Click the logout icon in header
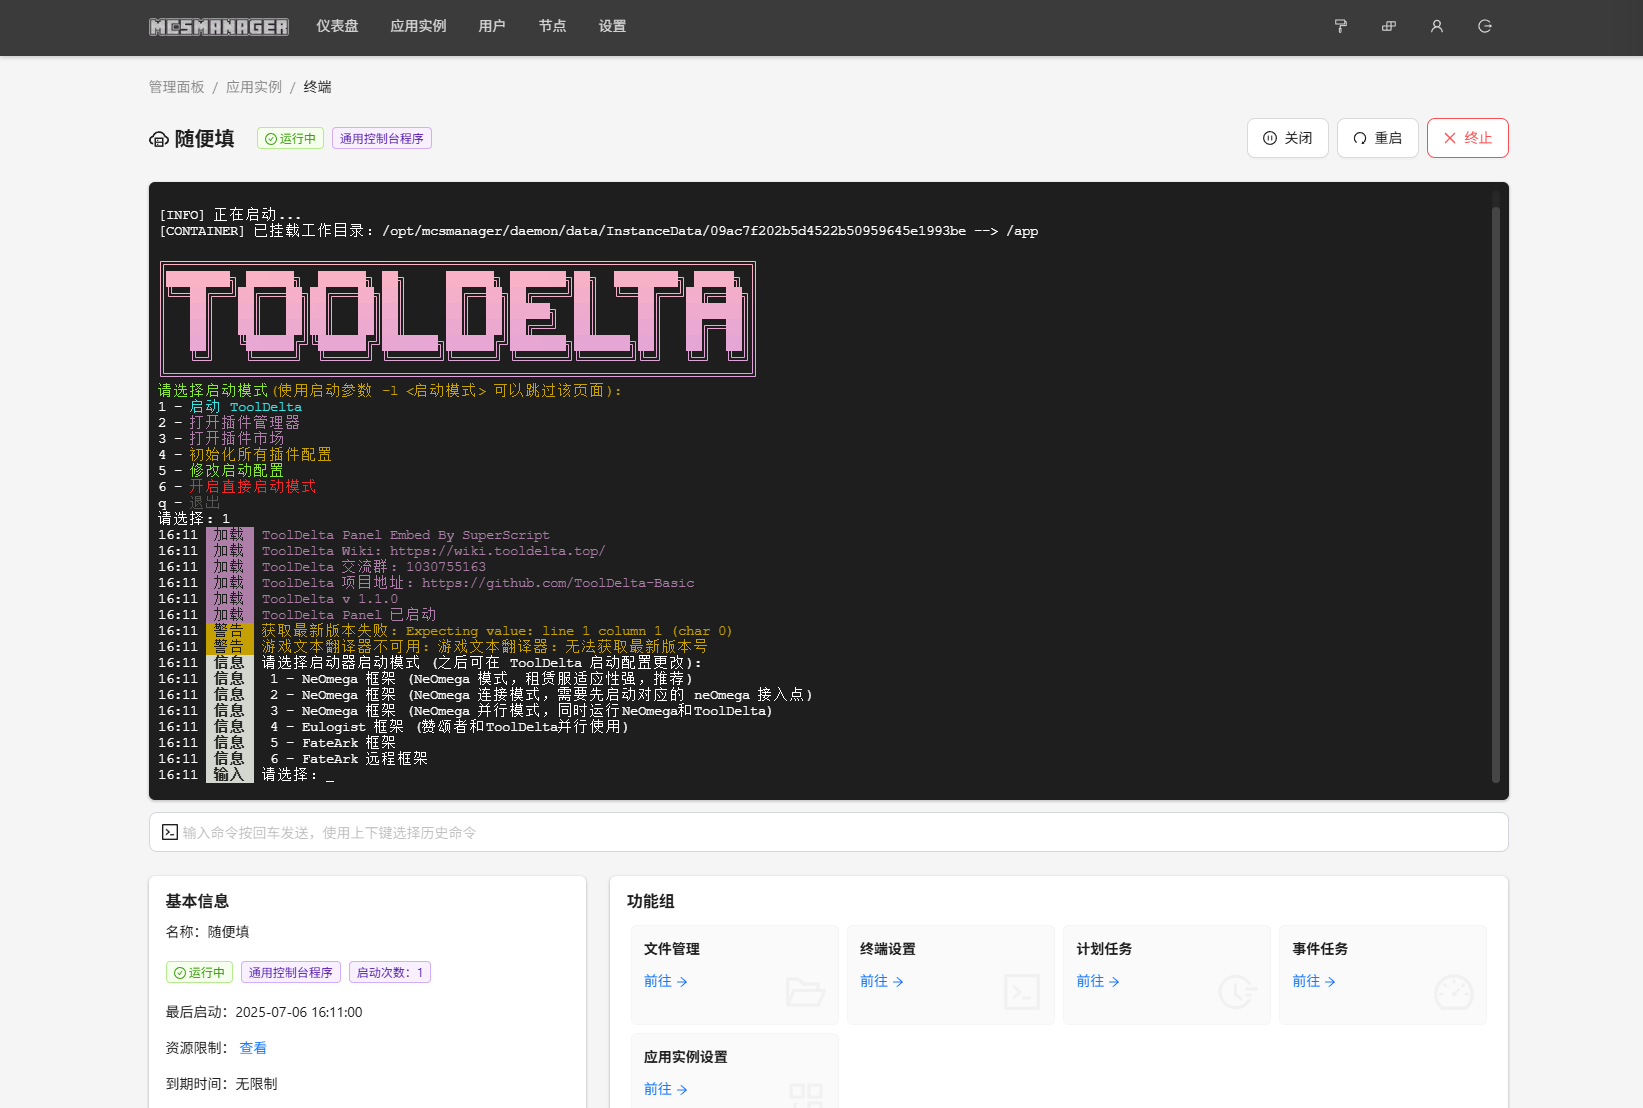 click(x=1484, y=26)
